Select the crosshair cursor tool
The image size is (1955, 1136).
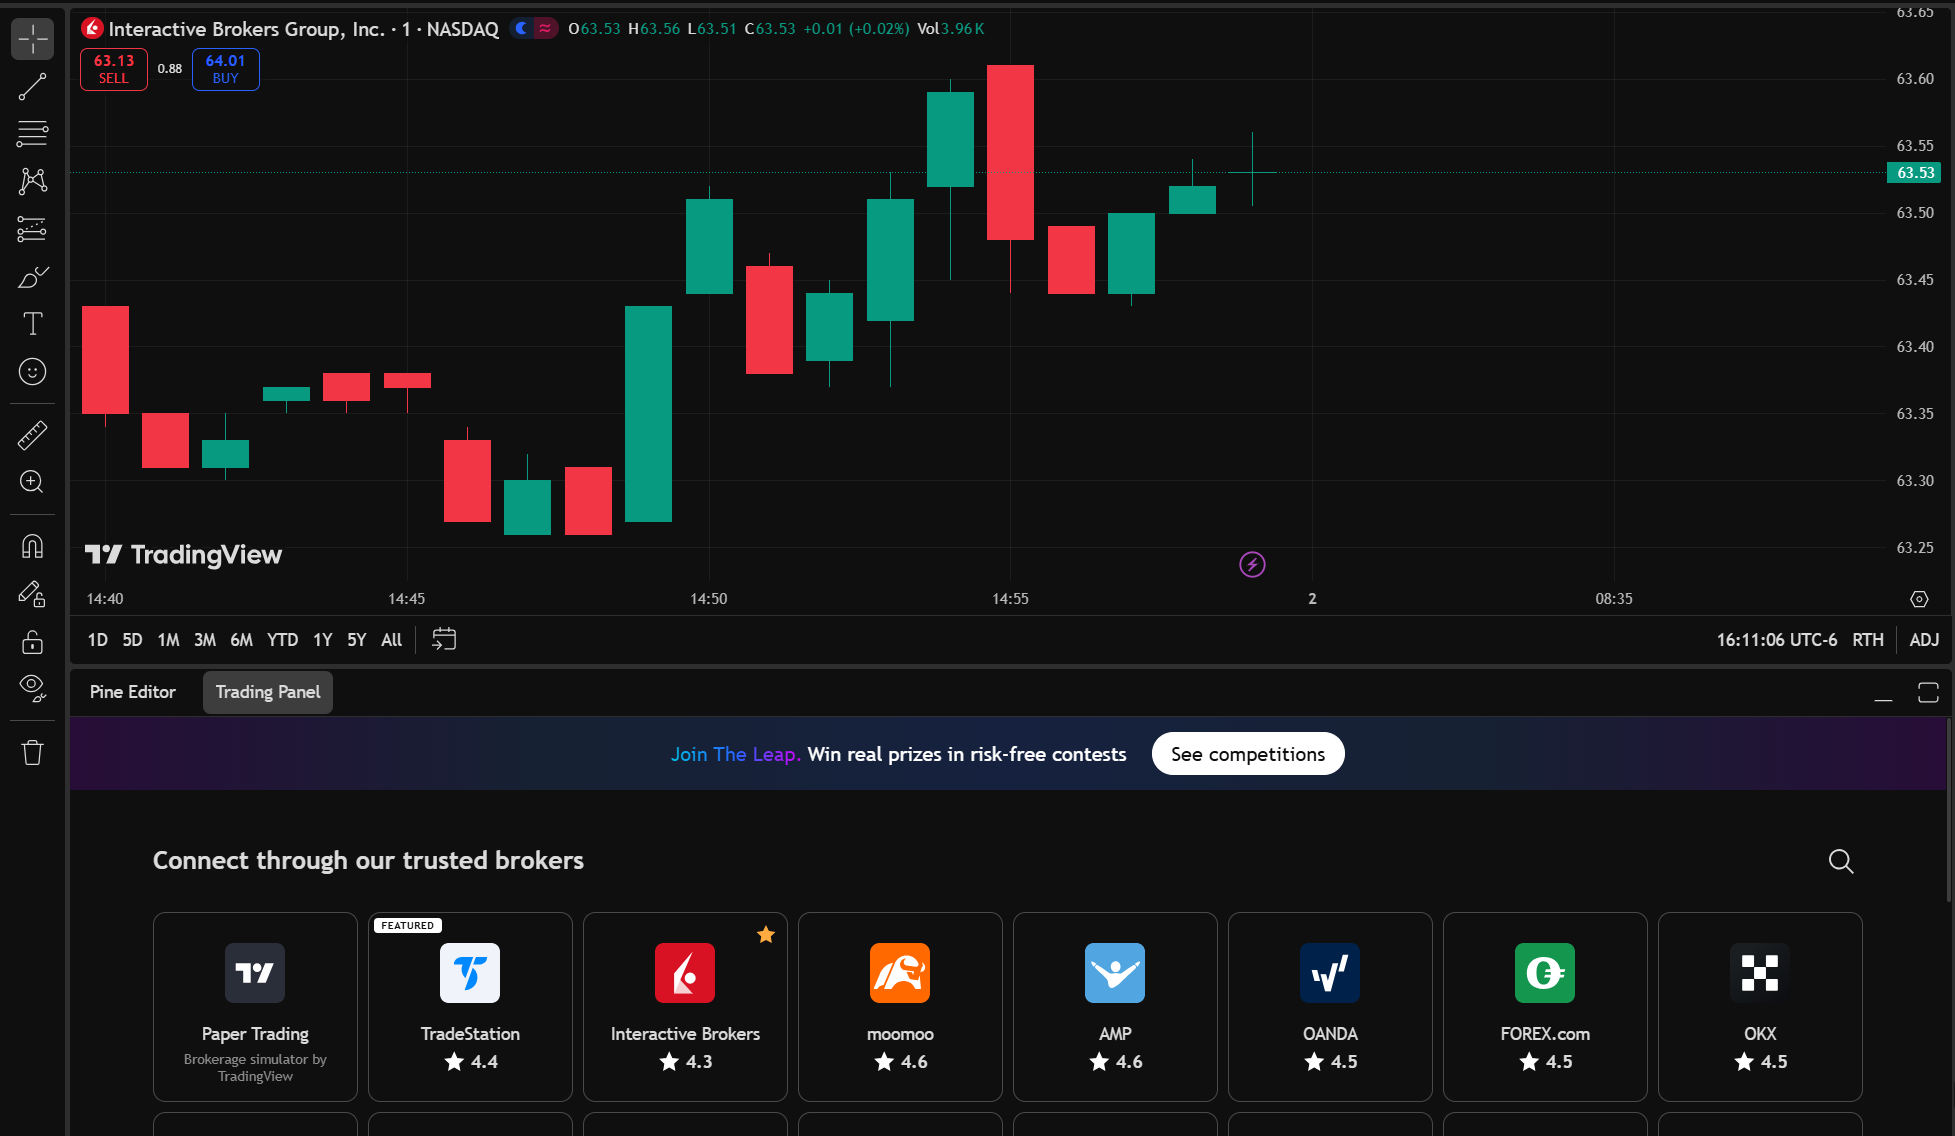[x=32, y=39]
